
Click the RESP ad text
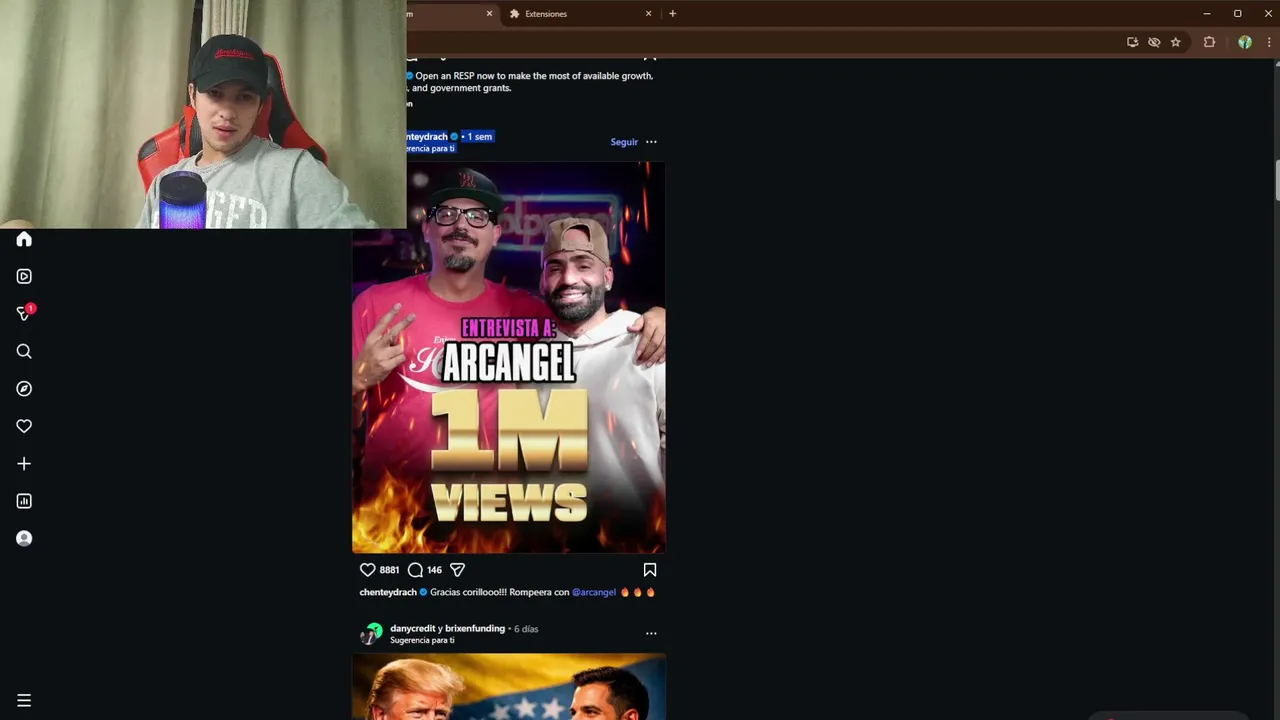coord(532,82)
